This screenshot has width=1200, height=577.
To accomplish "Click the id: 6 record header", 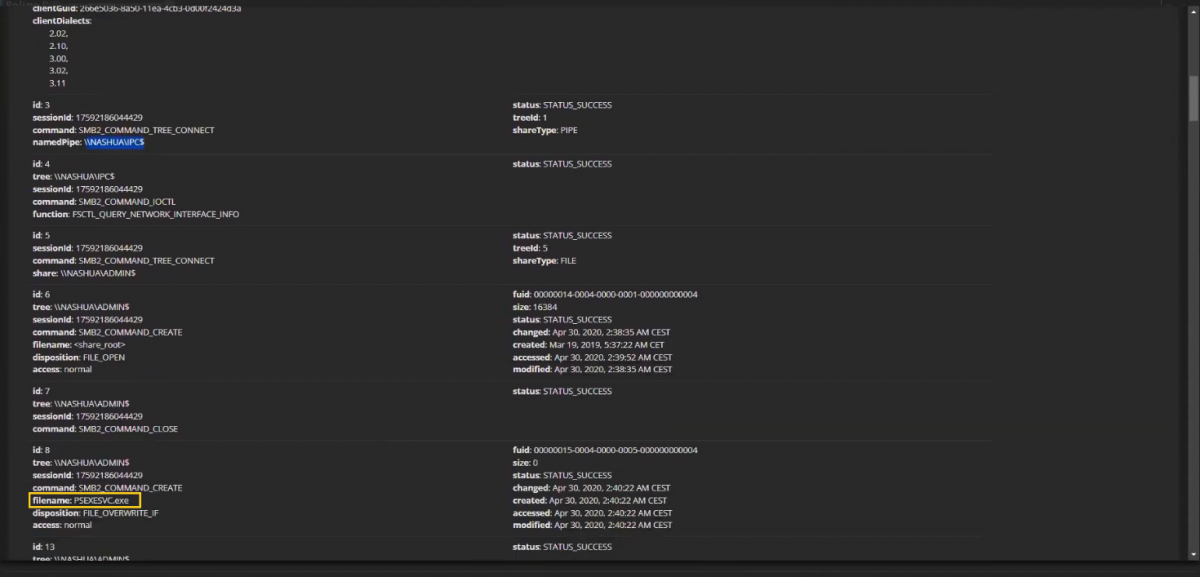I will [x=41, y=295].
